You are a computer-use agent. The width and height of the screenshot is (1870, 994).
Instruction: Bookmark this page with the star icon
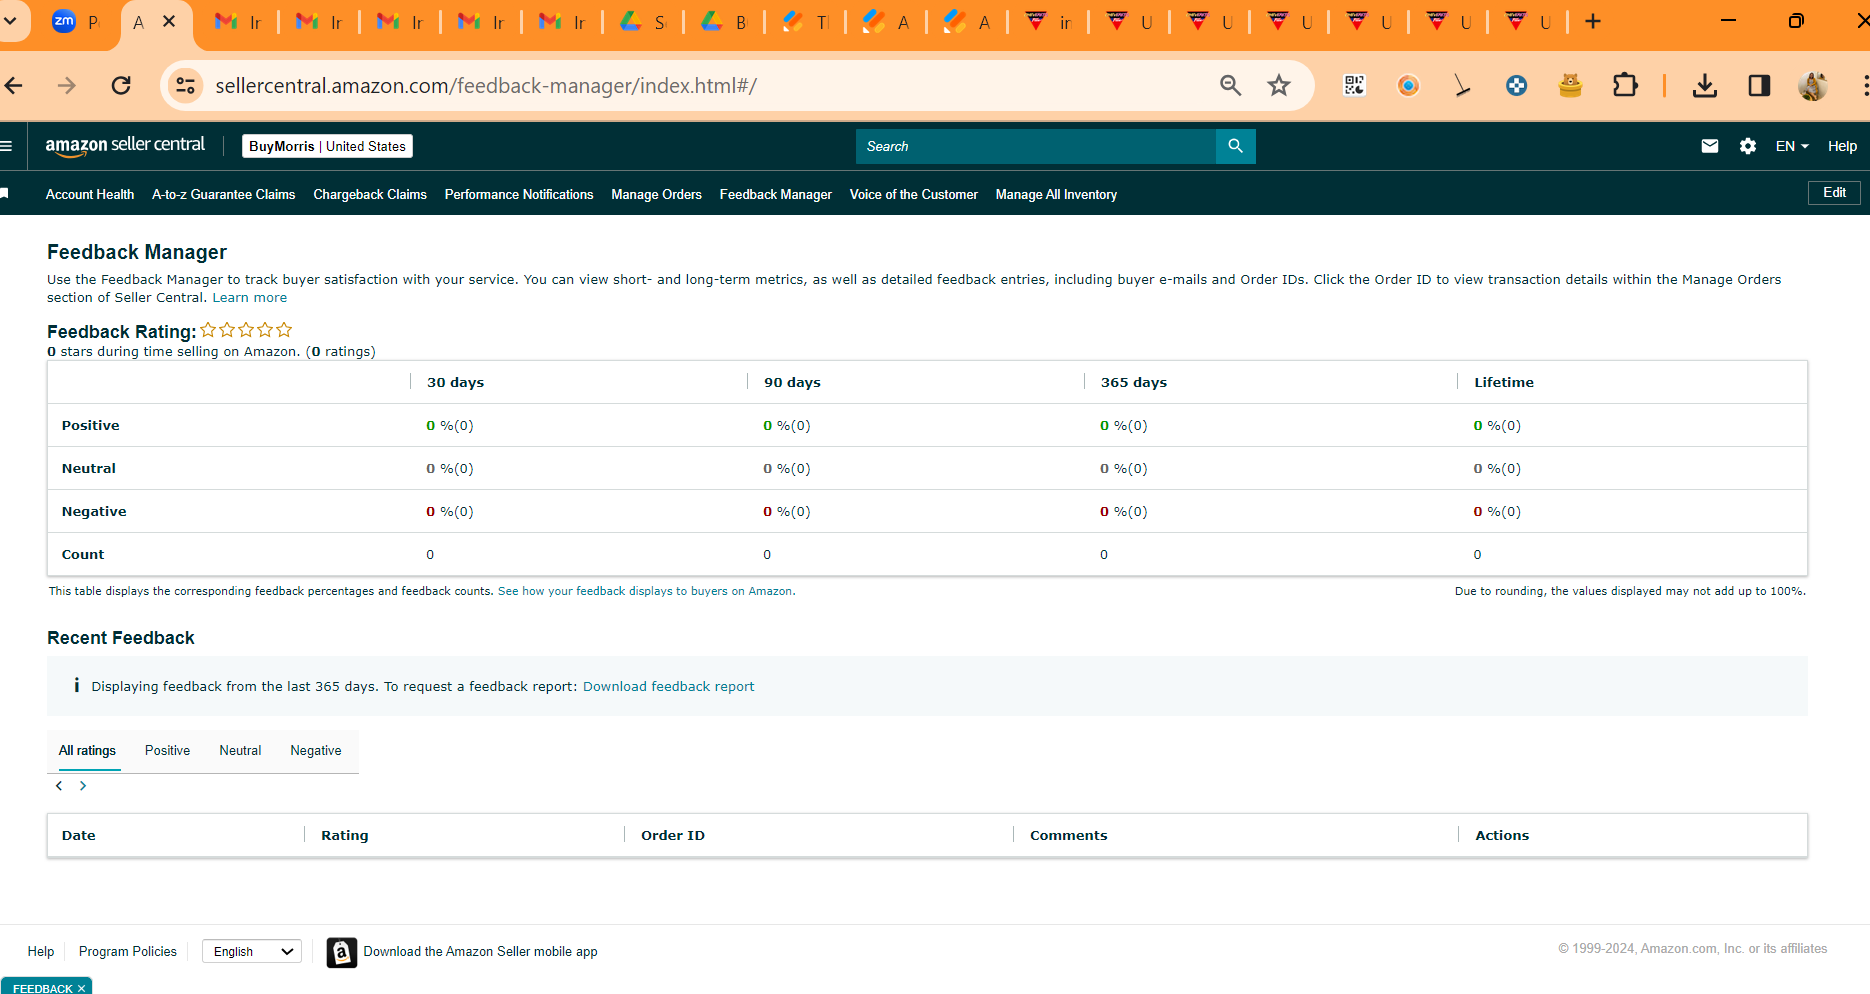coord(1279,86)
